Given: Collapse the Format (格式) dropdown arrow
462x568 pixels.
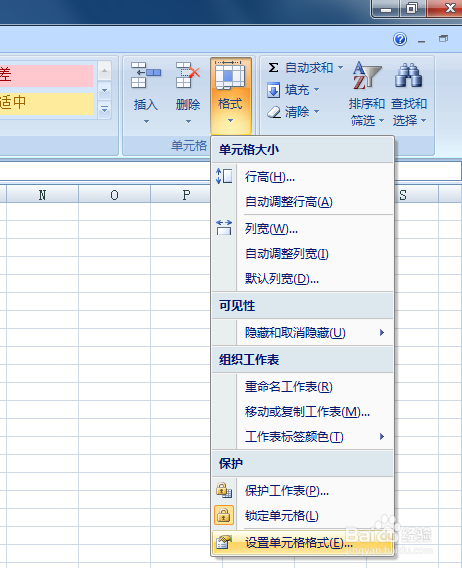Looking at the screenshot, I should pos(230,121).
